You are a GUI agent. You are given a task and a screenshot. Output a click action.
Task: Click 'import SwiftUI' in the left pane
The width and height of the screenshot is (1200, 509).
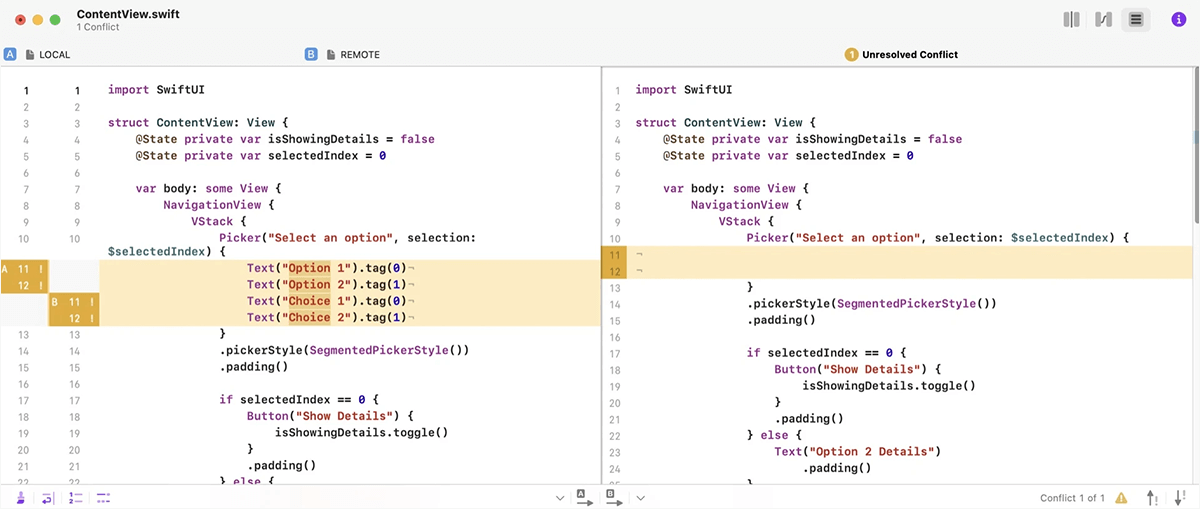(156, 90)
